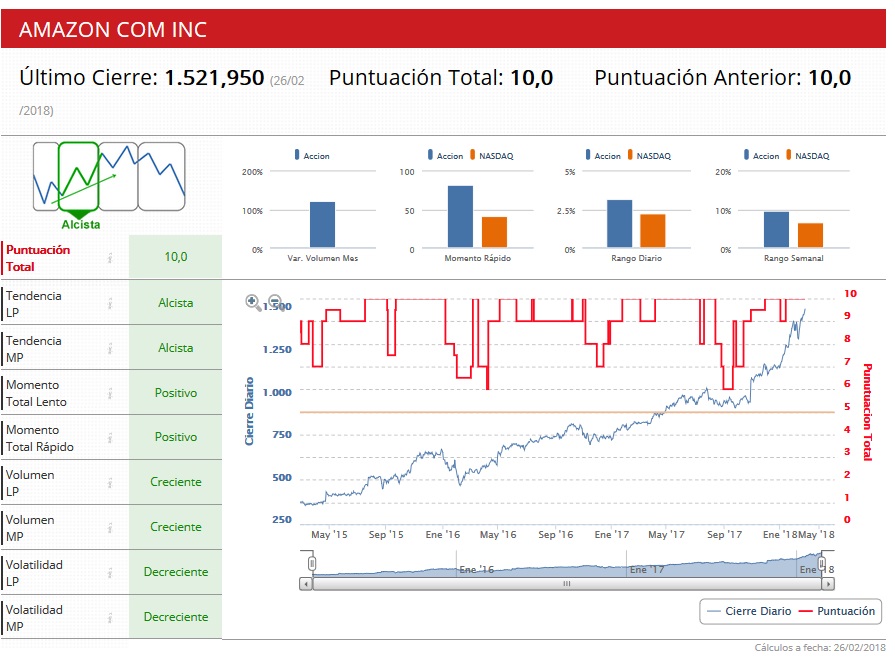Click the Puntuación Total row label
Screen dimensions: 895x661
click(38, 258)
